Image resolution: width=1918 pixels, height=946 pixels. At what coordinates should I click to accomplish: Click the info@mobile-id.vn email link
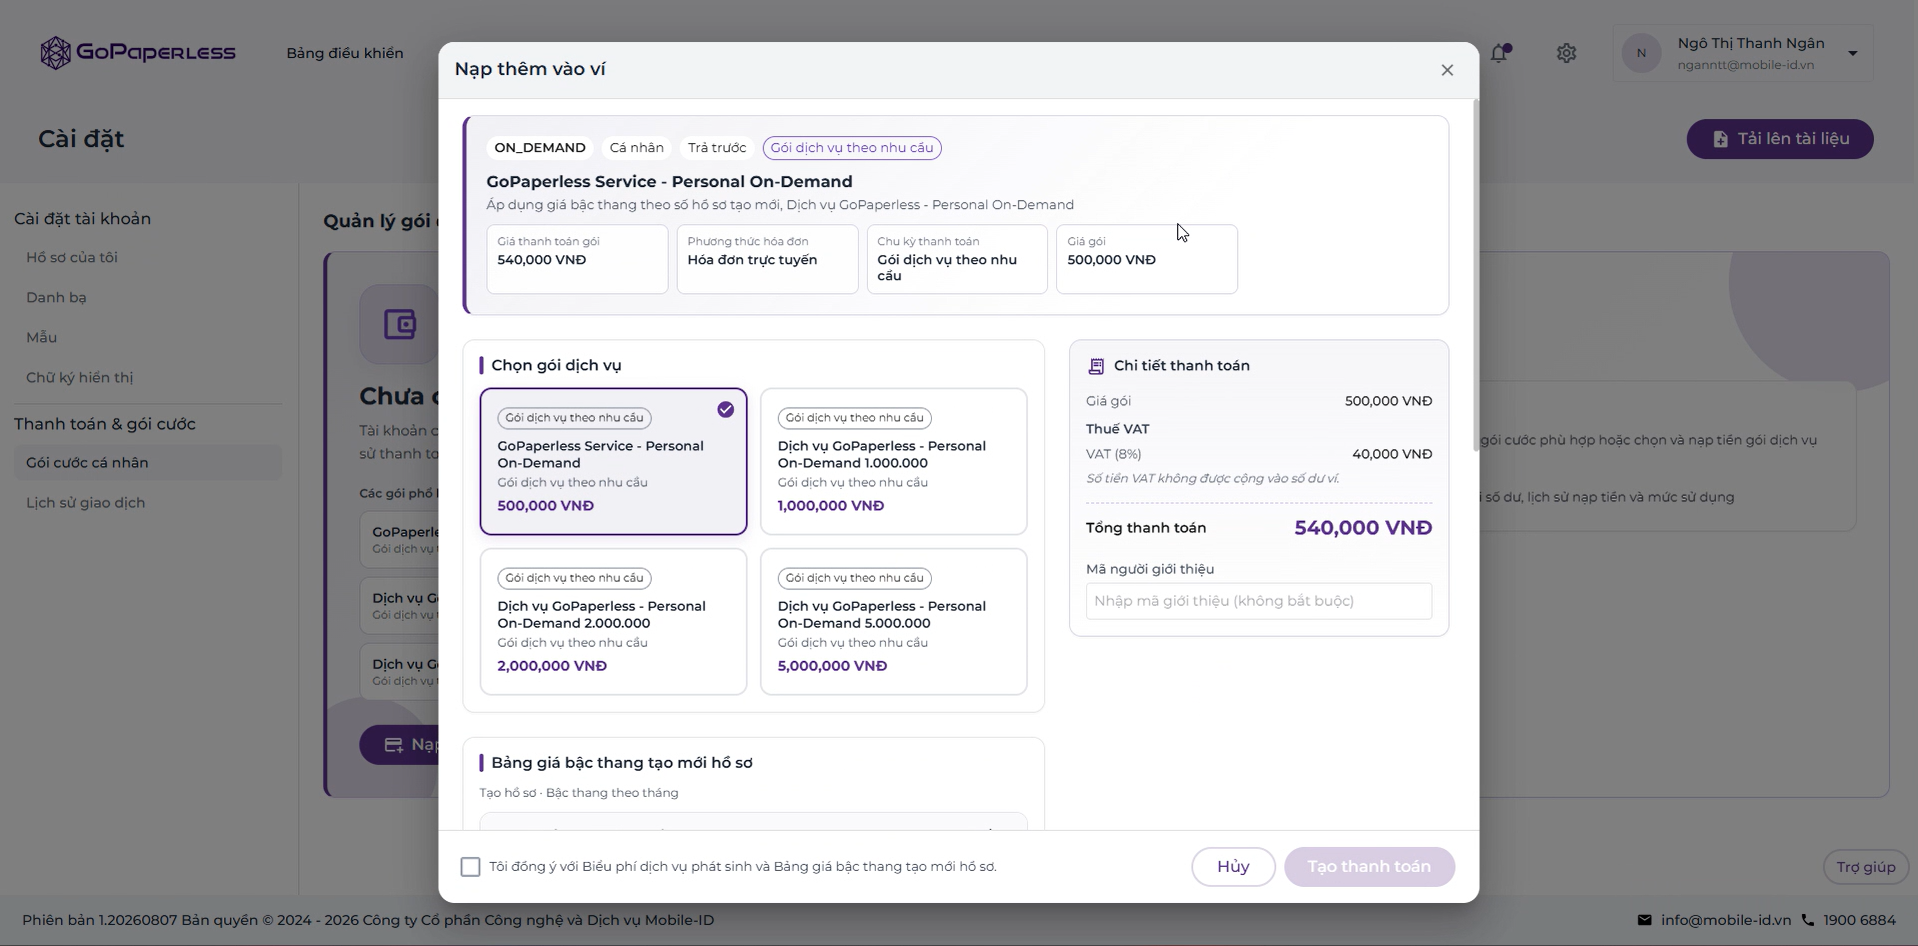pos(1726,920)
